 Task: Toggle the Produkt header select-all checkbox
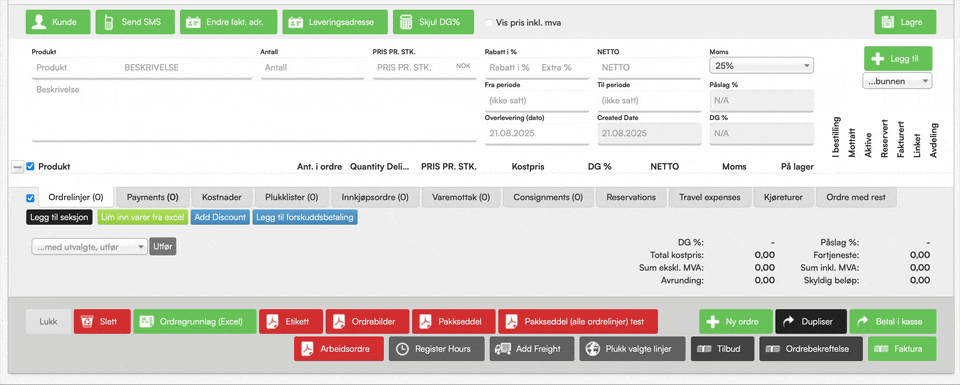coord(31,166)
